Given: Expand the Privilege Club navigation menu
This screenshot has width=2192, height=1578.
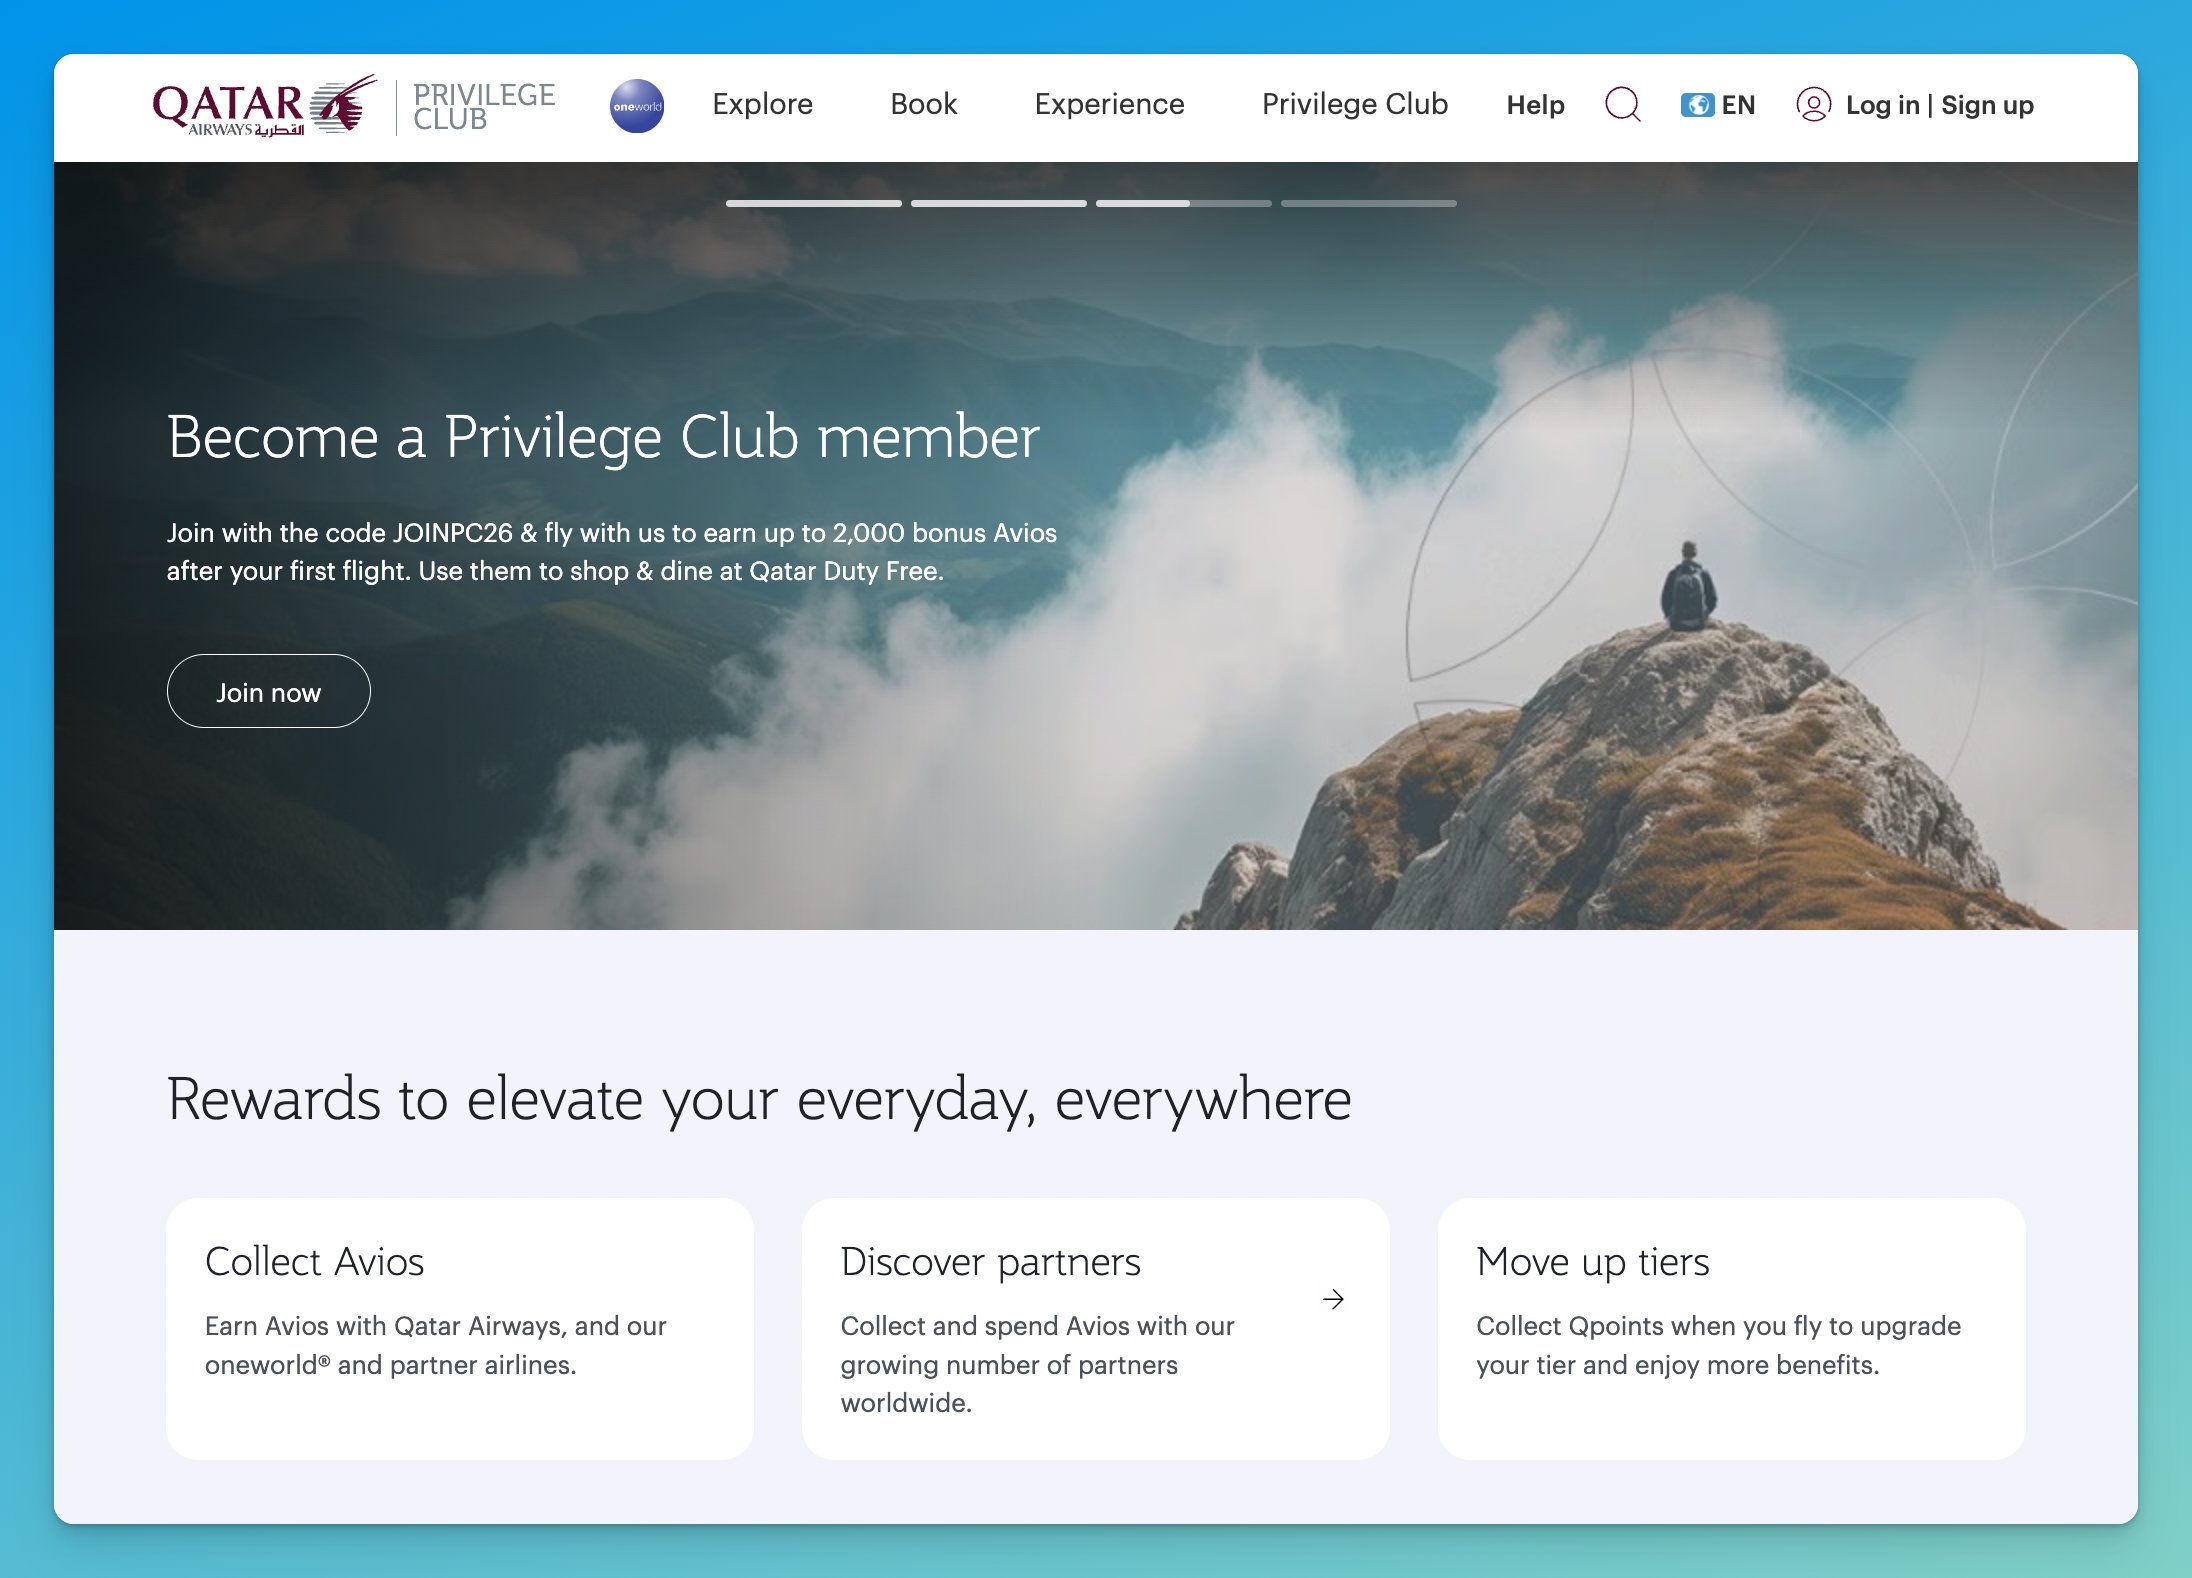Looking at the screenshot, I should 1354,104.
